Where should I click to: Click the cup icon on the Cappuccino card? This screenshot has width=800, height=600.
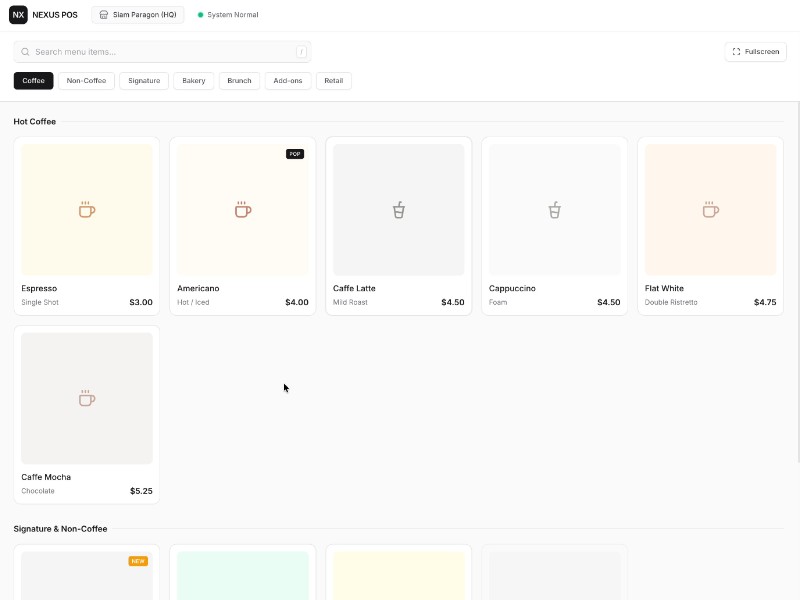pyautogui.click(x=554, y=209)
